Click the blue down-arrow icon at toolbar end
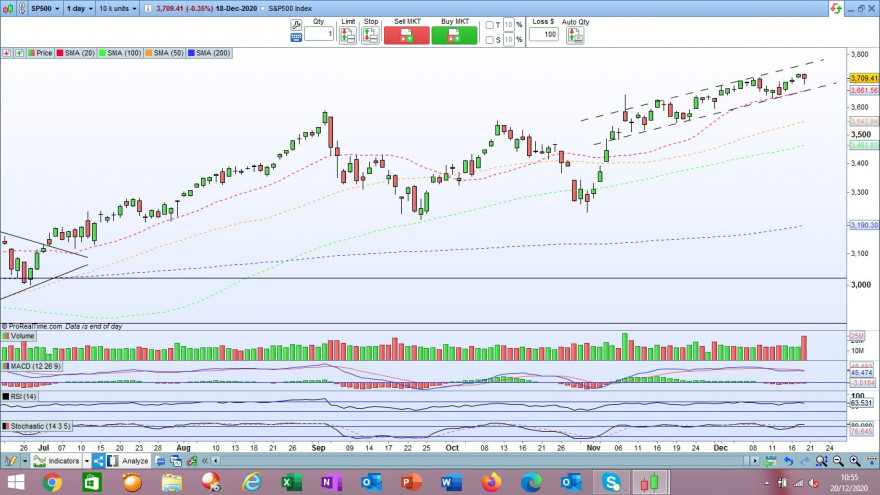The height and width of the screenshot is (495, 880). click(872, 461)
